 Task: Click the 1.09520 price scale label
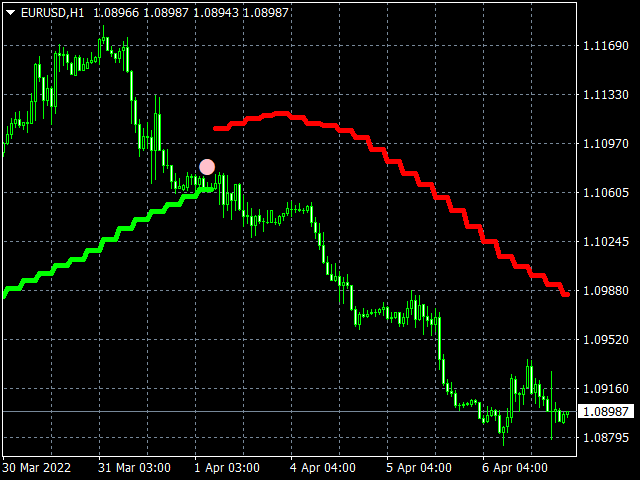click(606, 340)
